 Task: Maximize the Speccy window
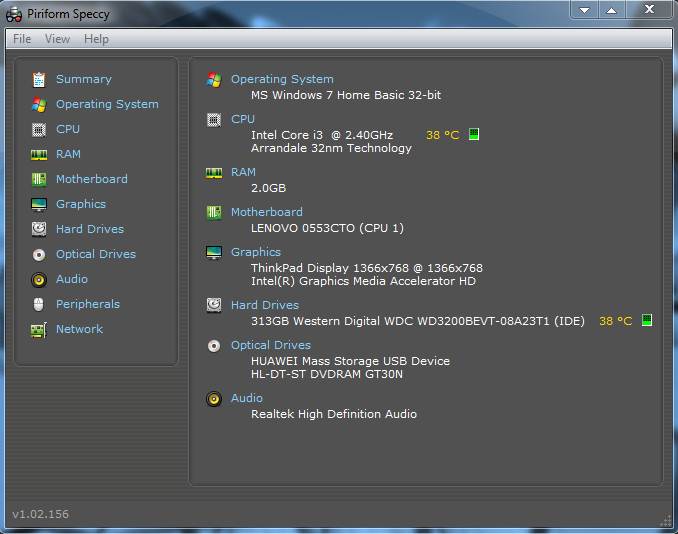pos(611,10)
